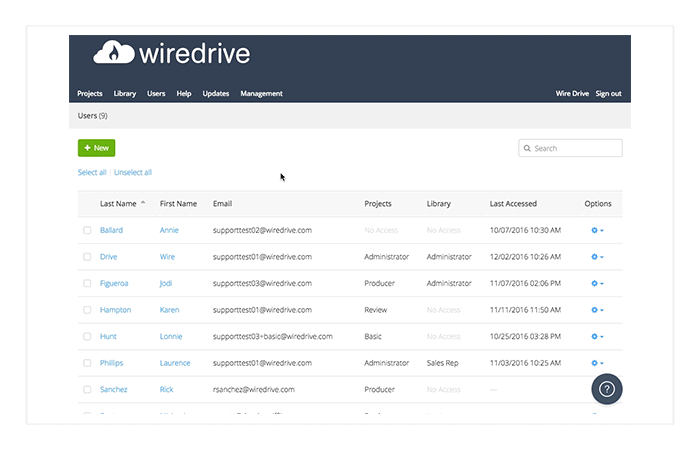
Task: Sign out of Wiredrive
Action: [608, 94]
